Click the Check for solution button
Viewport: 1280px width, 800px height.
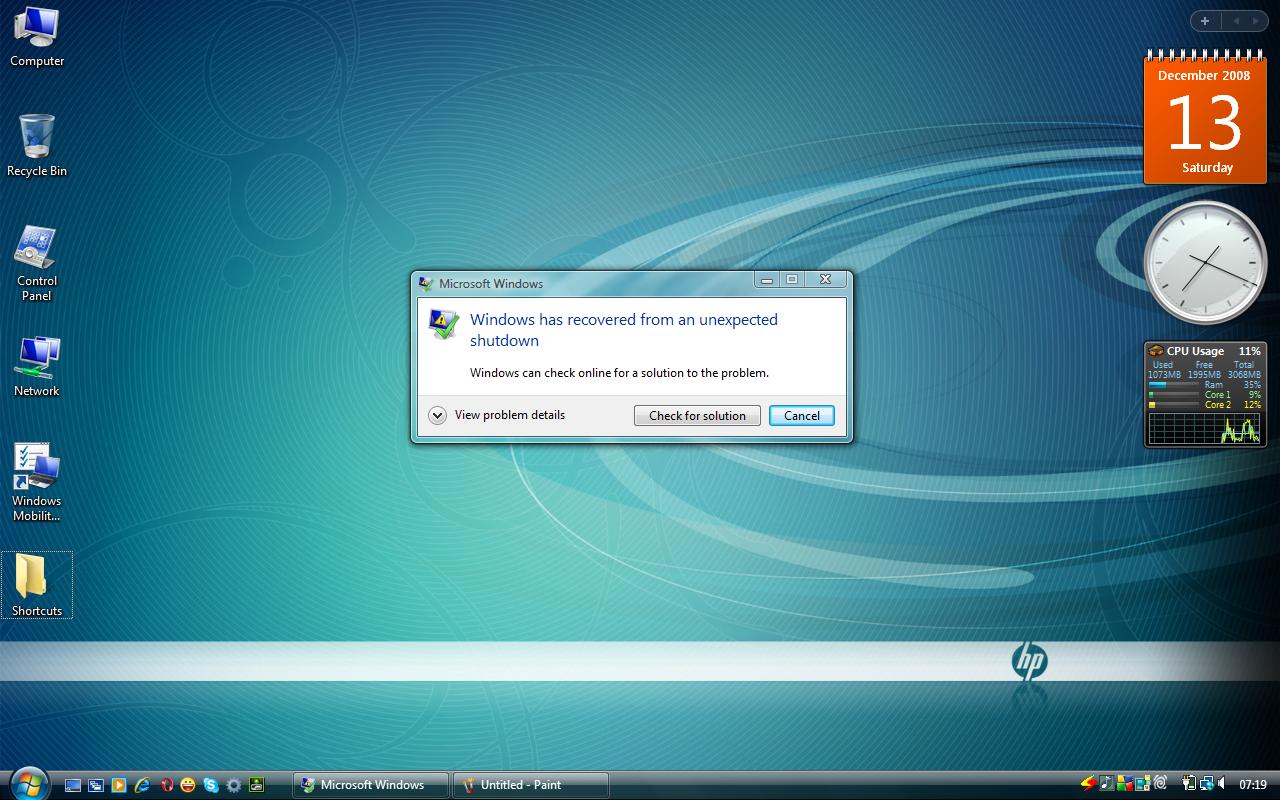pos(697,415)
